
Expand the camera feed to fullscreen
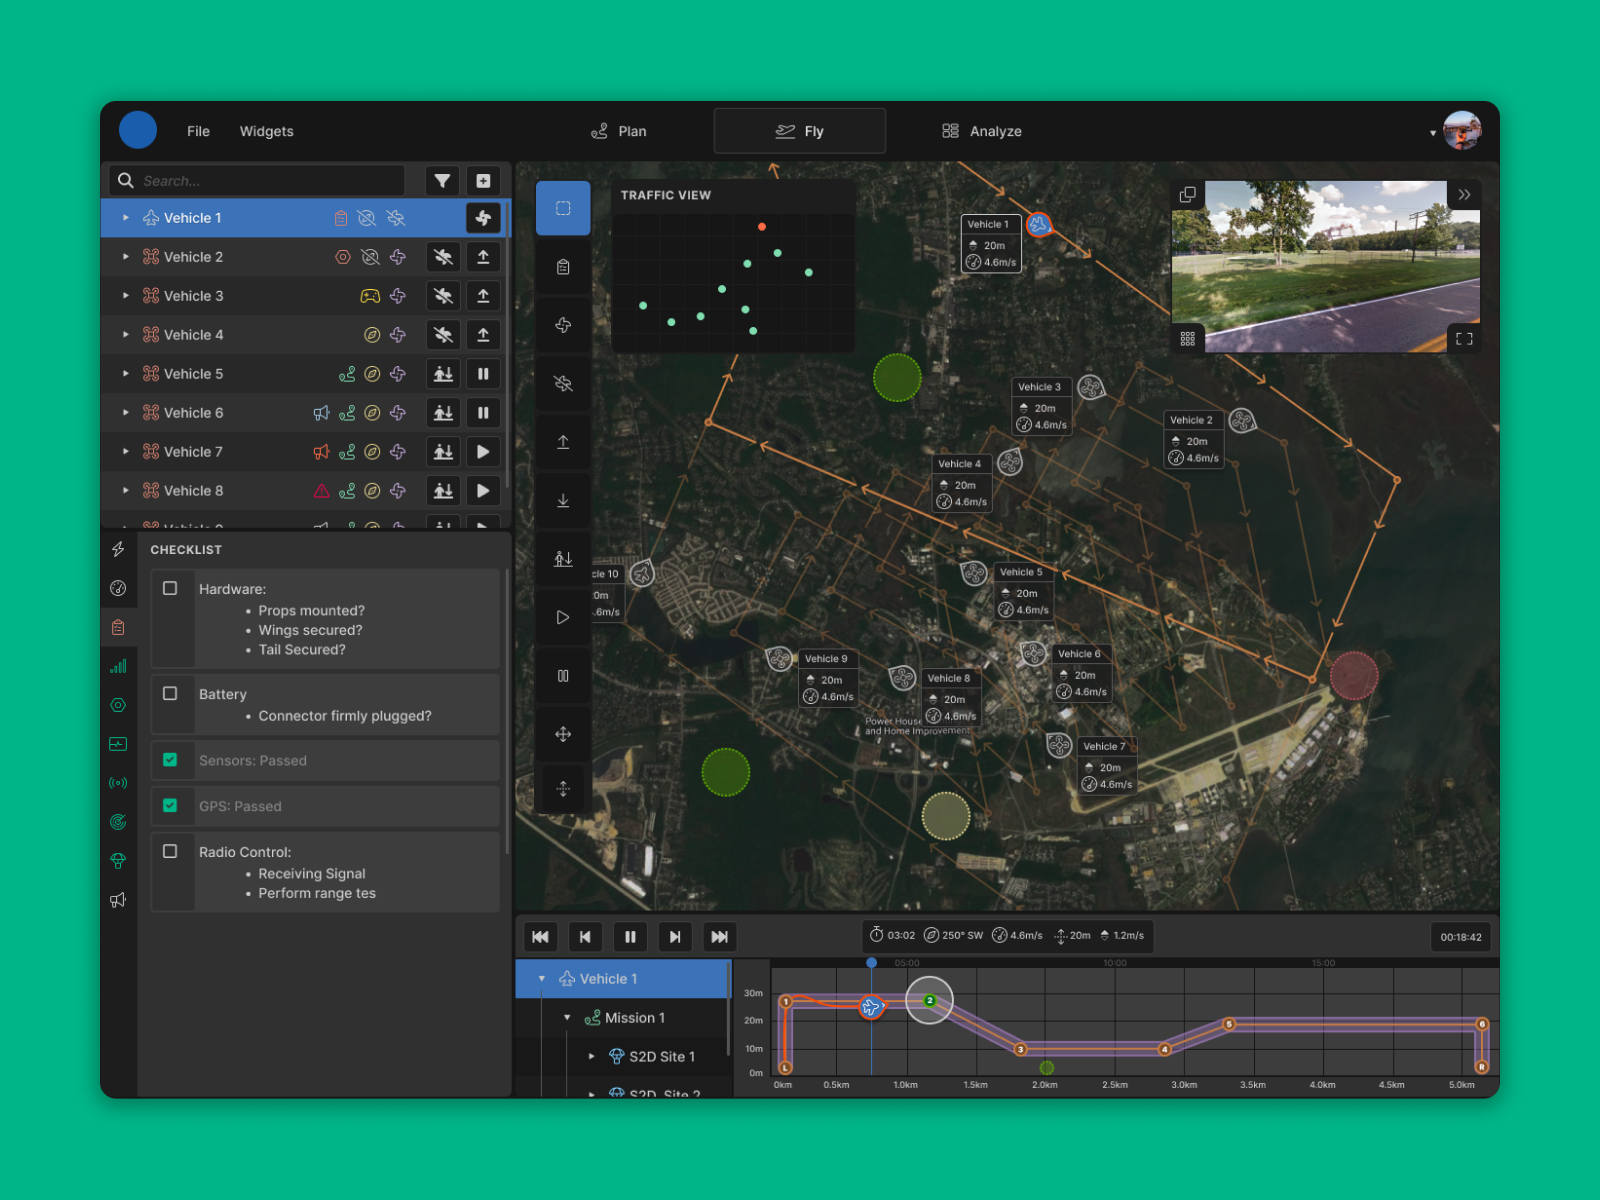tap(1464, 339)
